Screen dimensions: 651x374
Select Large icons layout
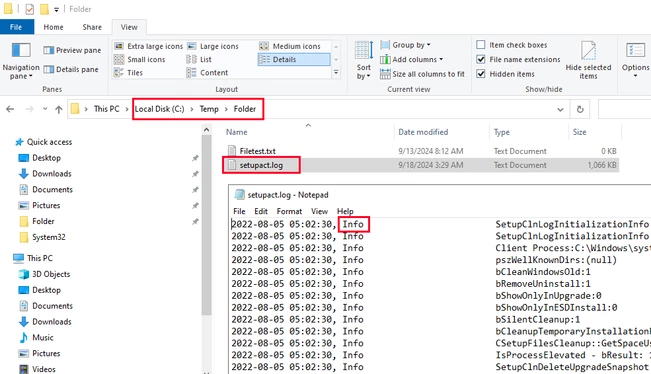[213, 46]
